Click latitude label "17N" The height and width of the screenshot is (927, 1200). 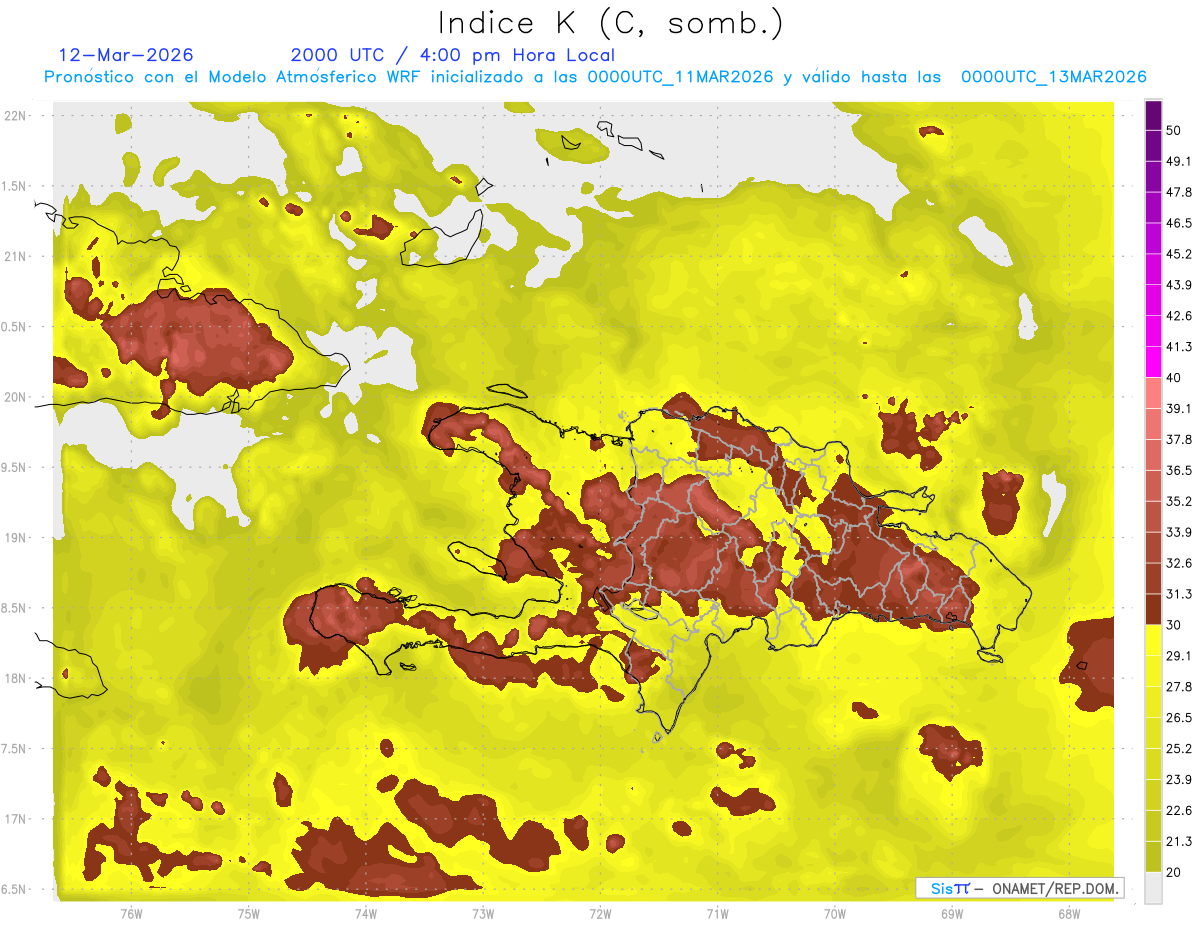(17, 820)
